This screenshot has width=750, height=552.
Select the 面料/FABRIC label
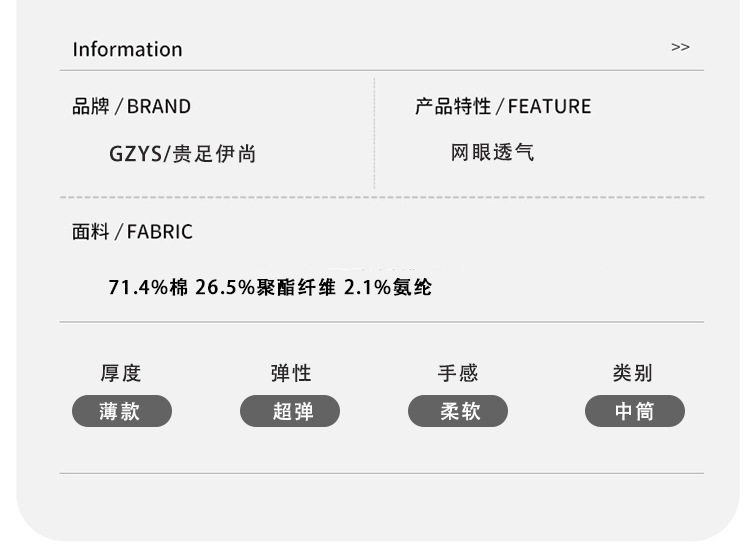[132, 232]
